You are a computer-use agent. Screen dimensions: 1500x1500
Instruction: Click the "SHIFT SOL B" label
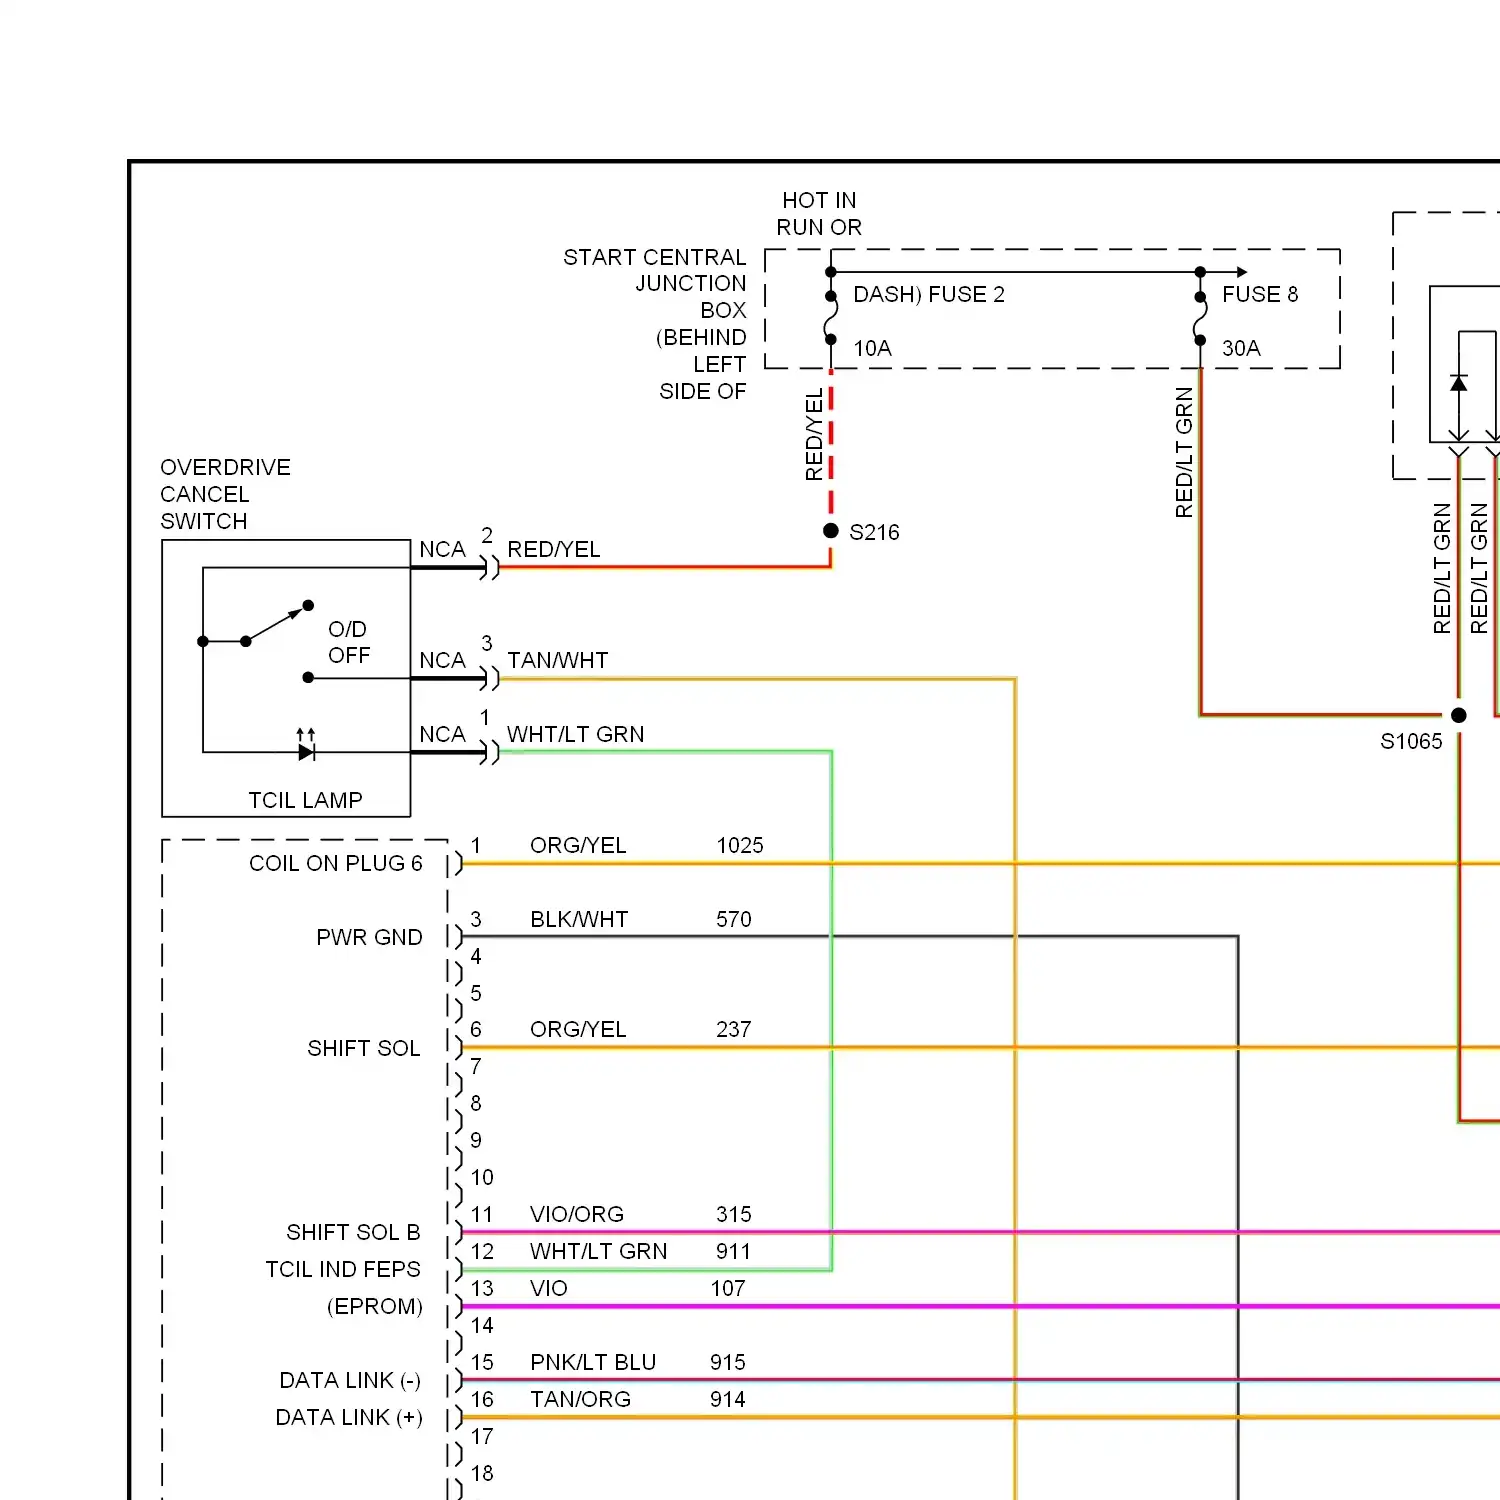353,1232
